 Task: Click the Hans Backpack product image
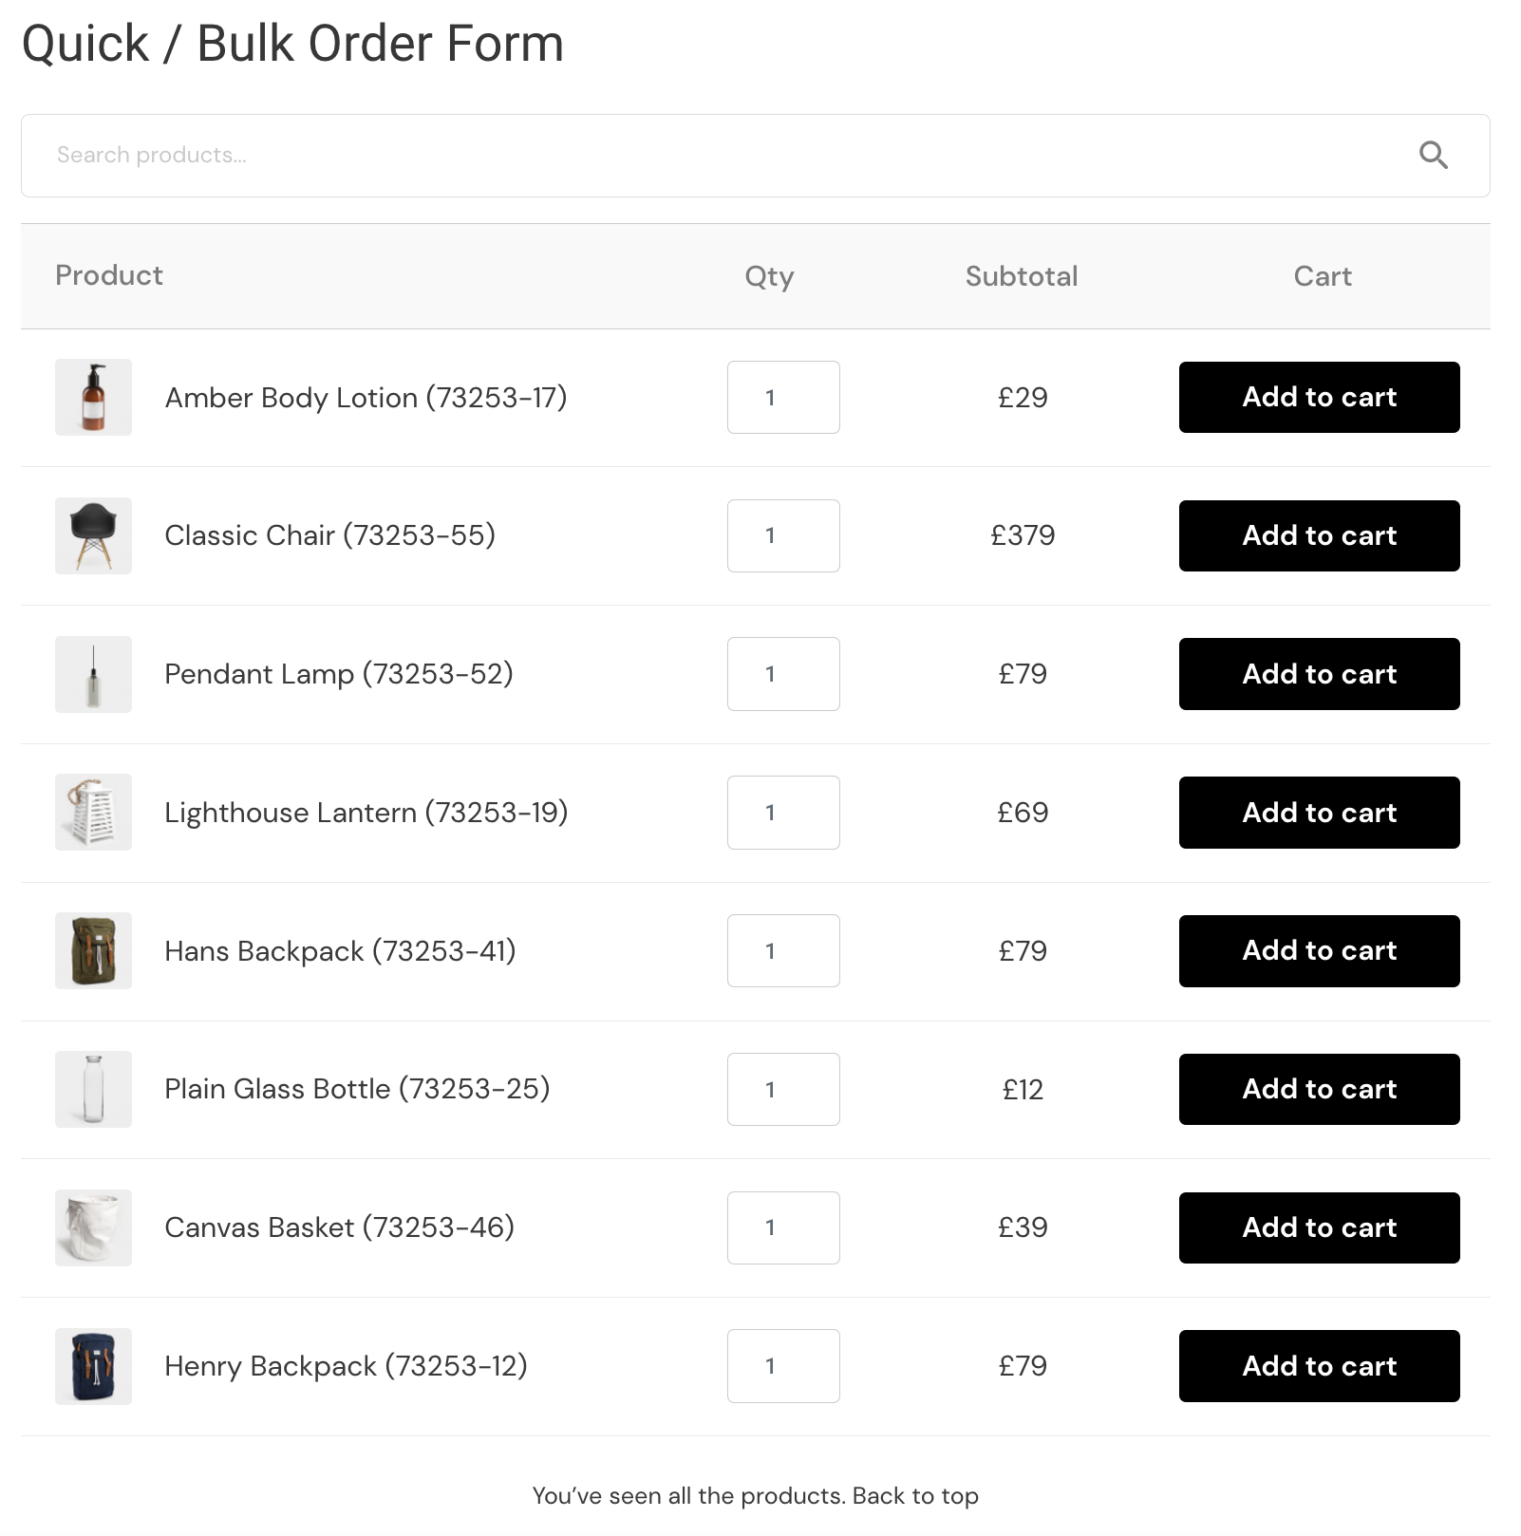pyautogui.click(x=93, y=951)
